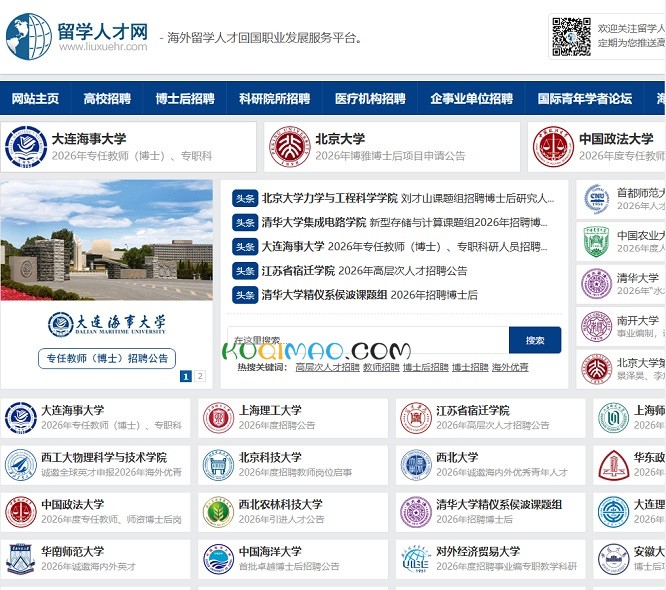The height and width of the screenshot is (590, 666).
Task: Click 上海师范 green emblem at right edge
Action: [x=613, y=418]
